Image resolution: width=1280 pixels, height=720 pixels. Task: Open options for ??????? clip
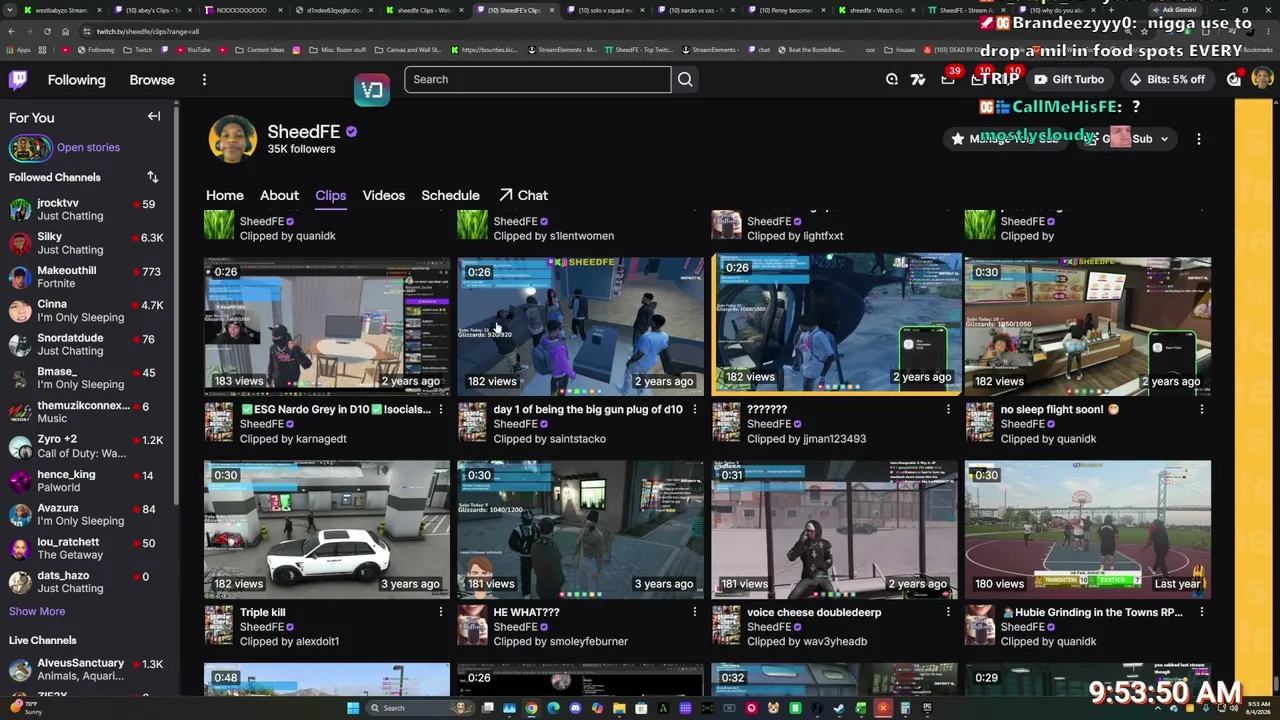948,409
